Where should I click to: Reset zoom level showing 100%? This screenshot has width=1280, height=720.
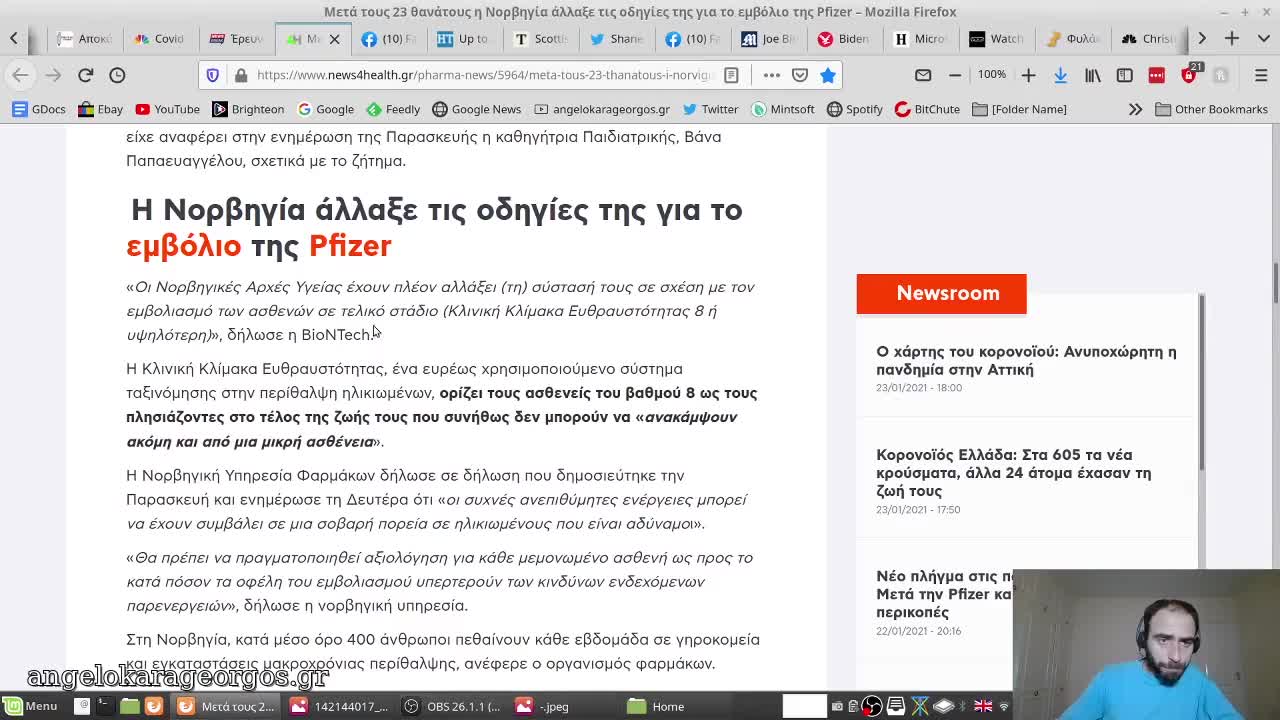click(x=992, y=75)
